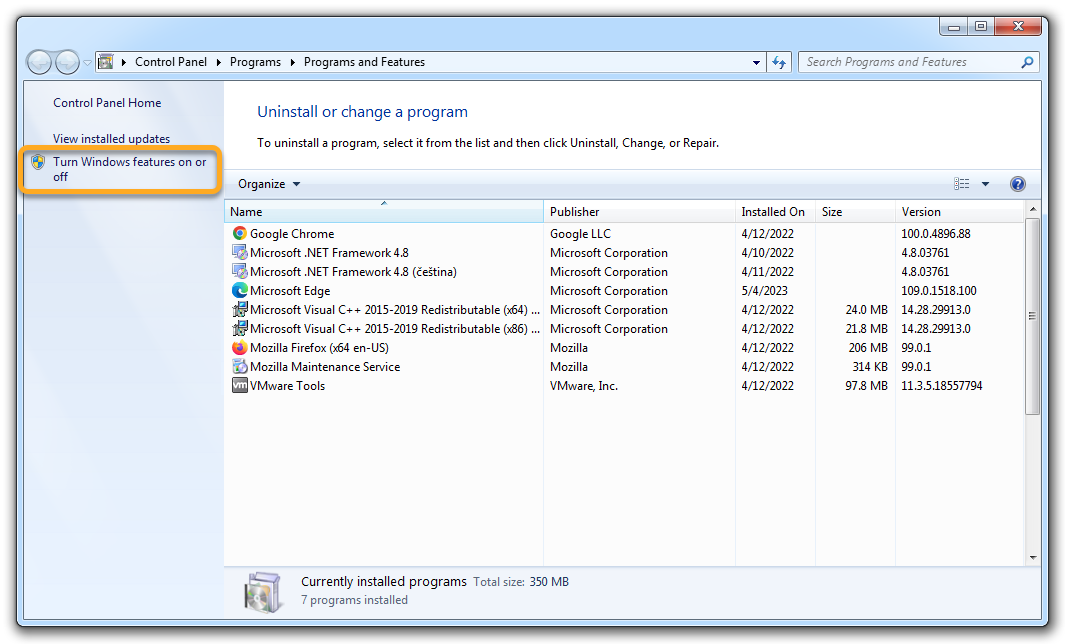The image size is (1065, 644).
Task: Click the Mozilla Maintenance Service icon
Action: pyautogui.click(x=240, y=367)
